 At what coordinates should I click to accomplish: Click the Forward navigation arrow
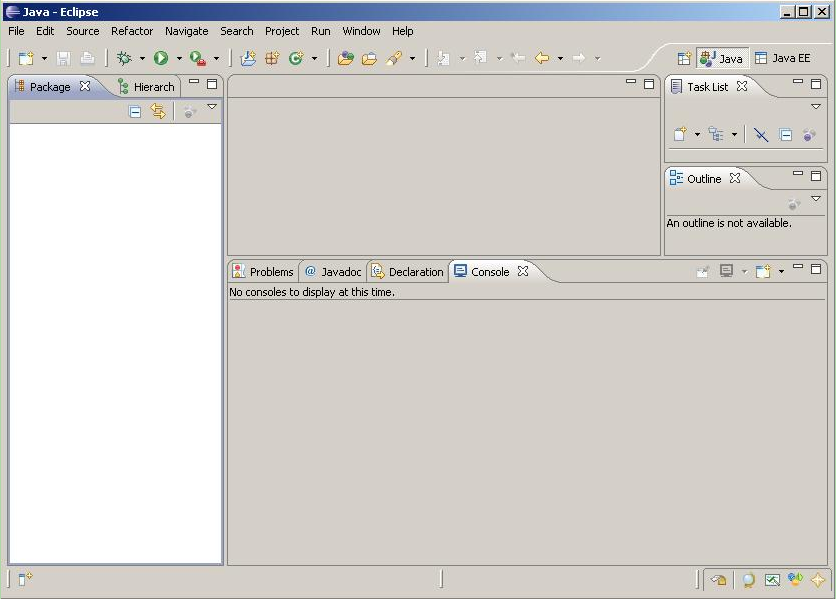click(580, 58)
